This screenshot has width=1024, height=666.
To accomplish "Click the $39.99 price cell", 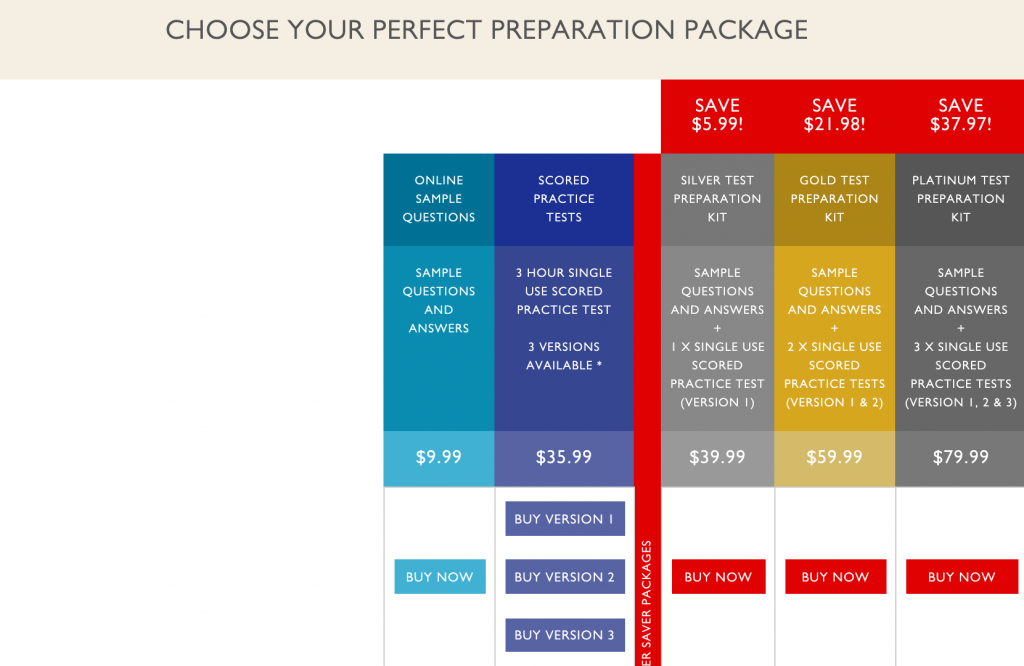I will point(717,458).
